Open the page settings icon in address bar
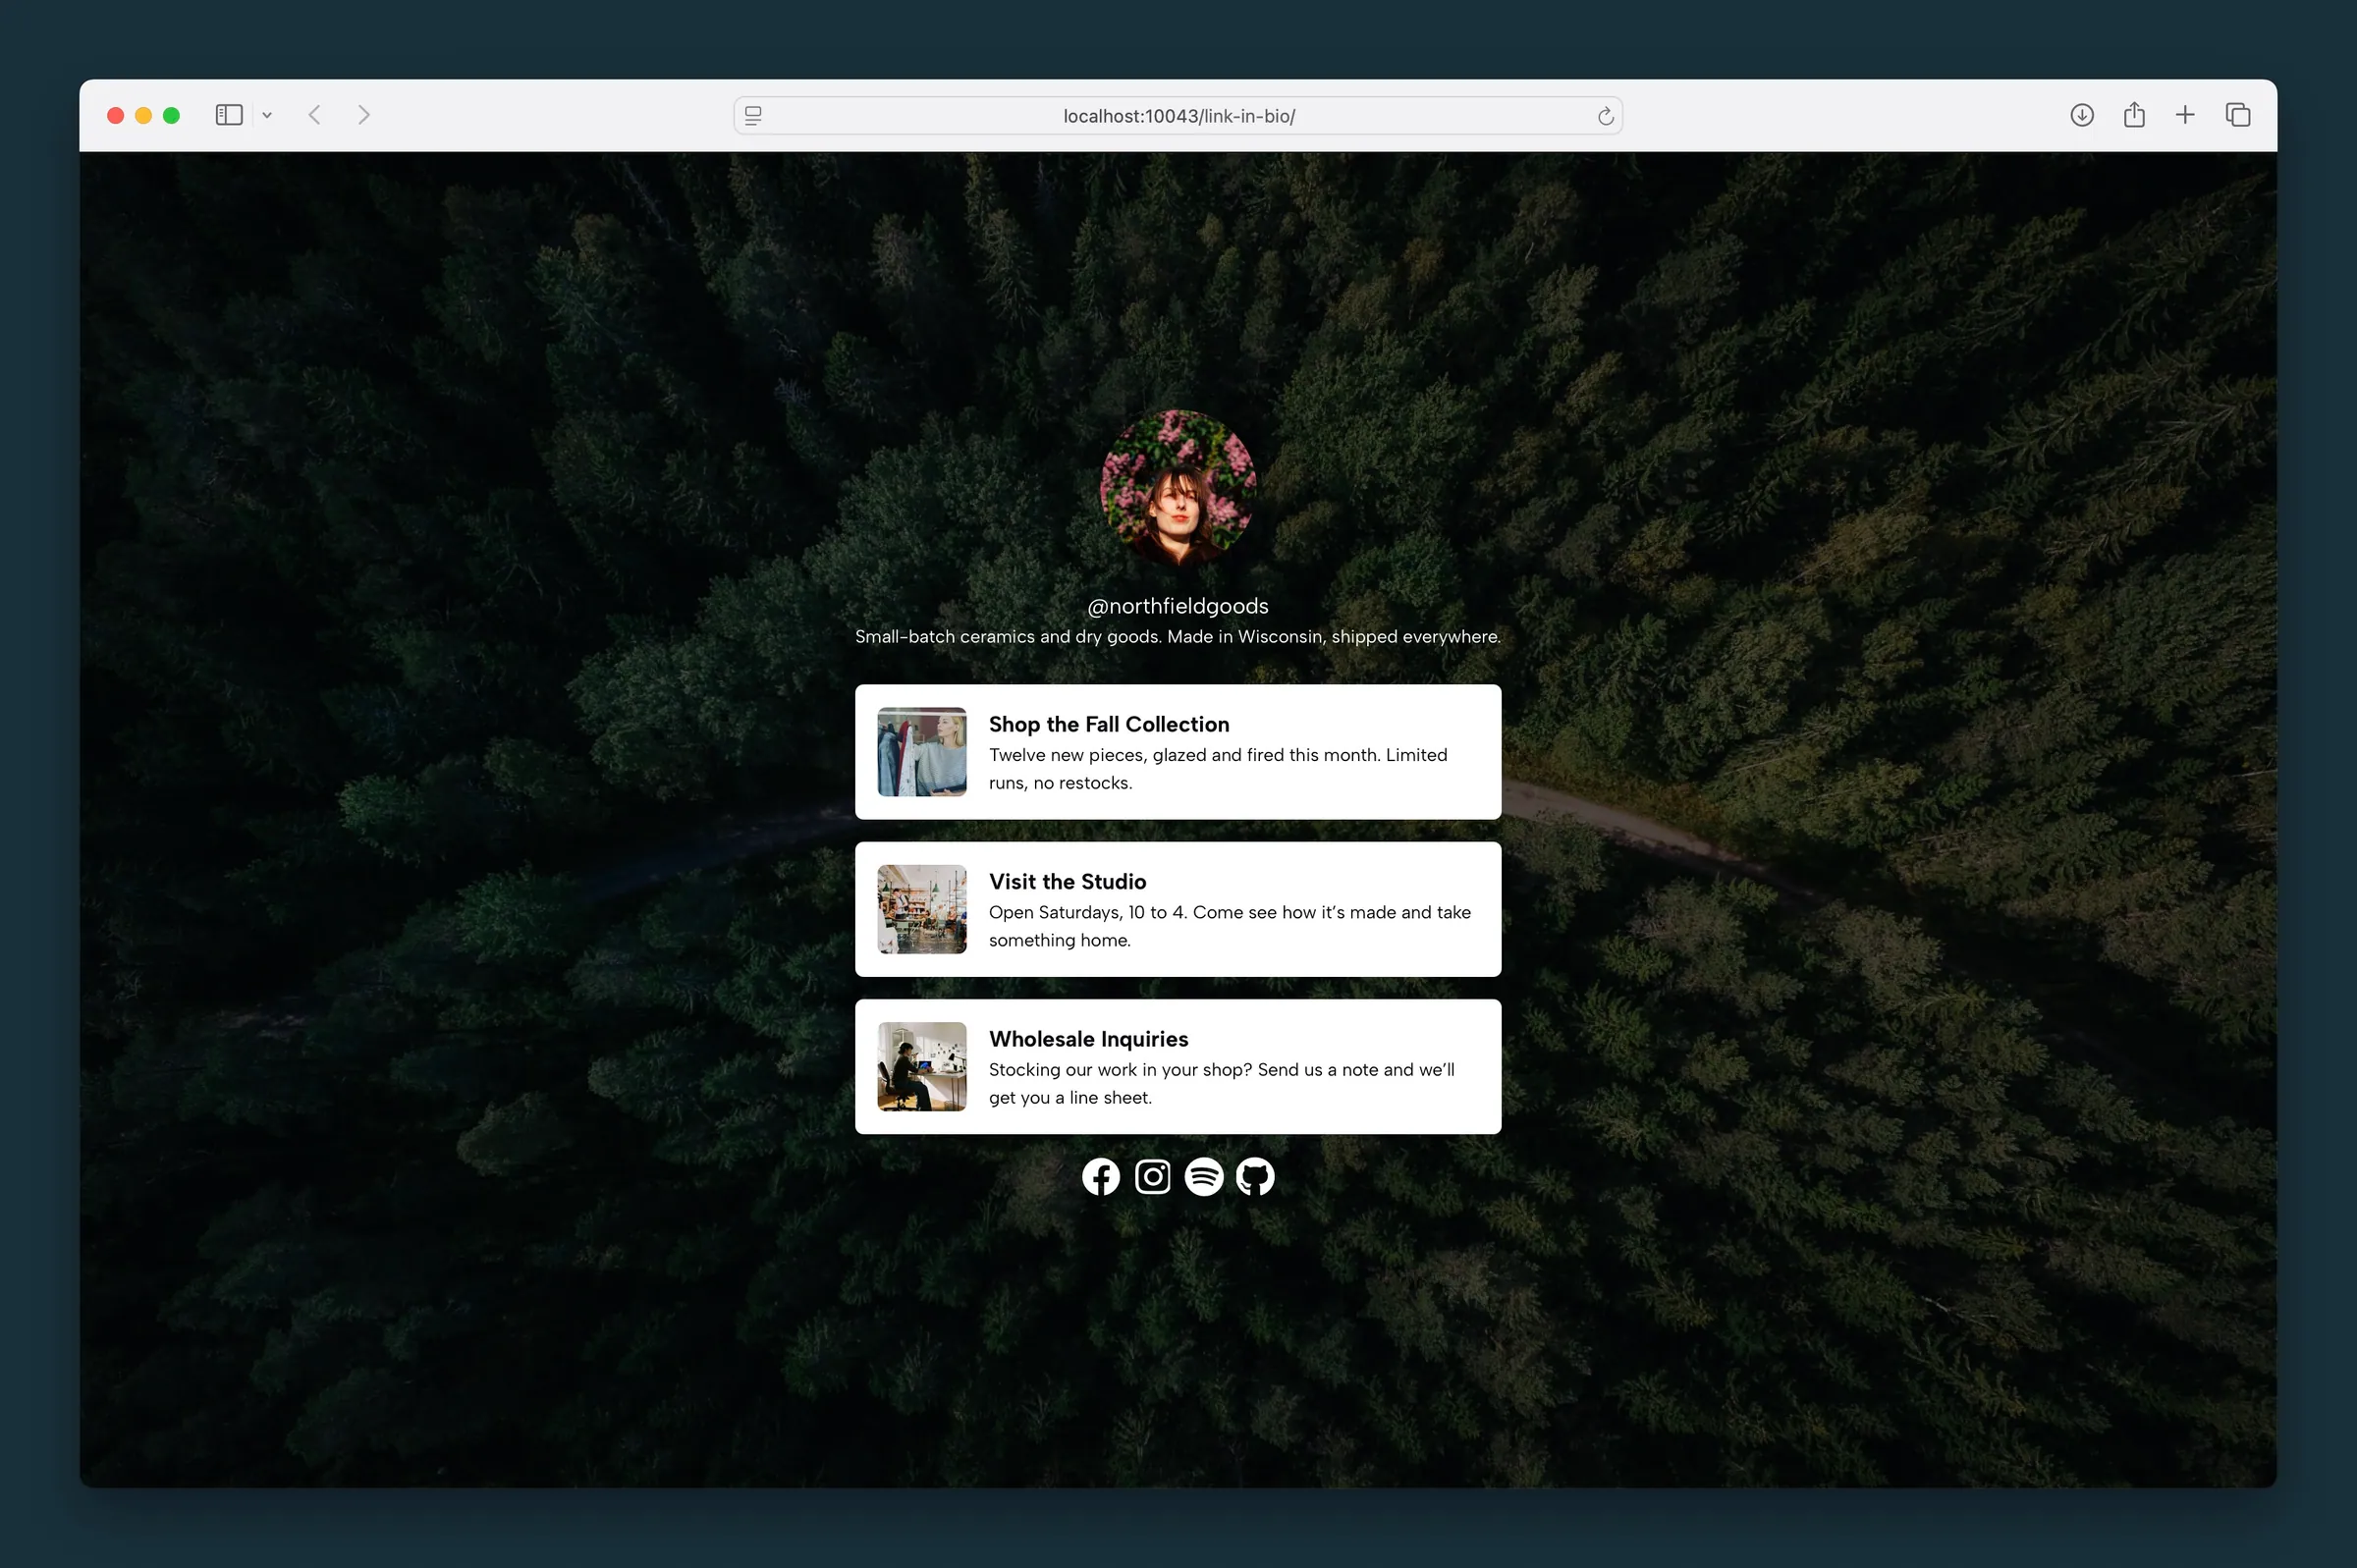 tap(753, 116)
